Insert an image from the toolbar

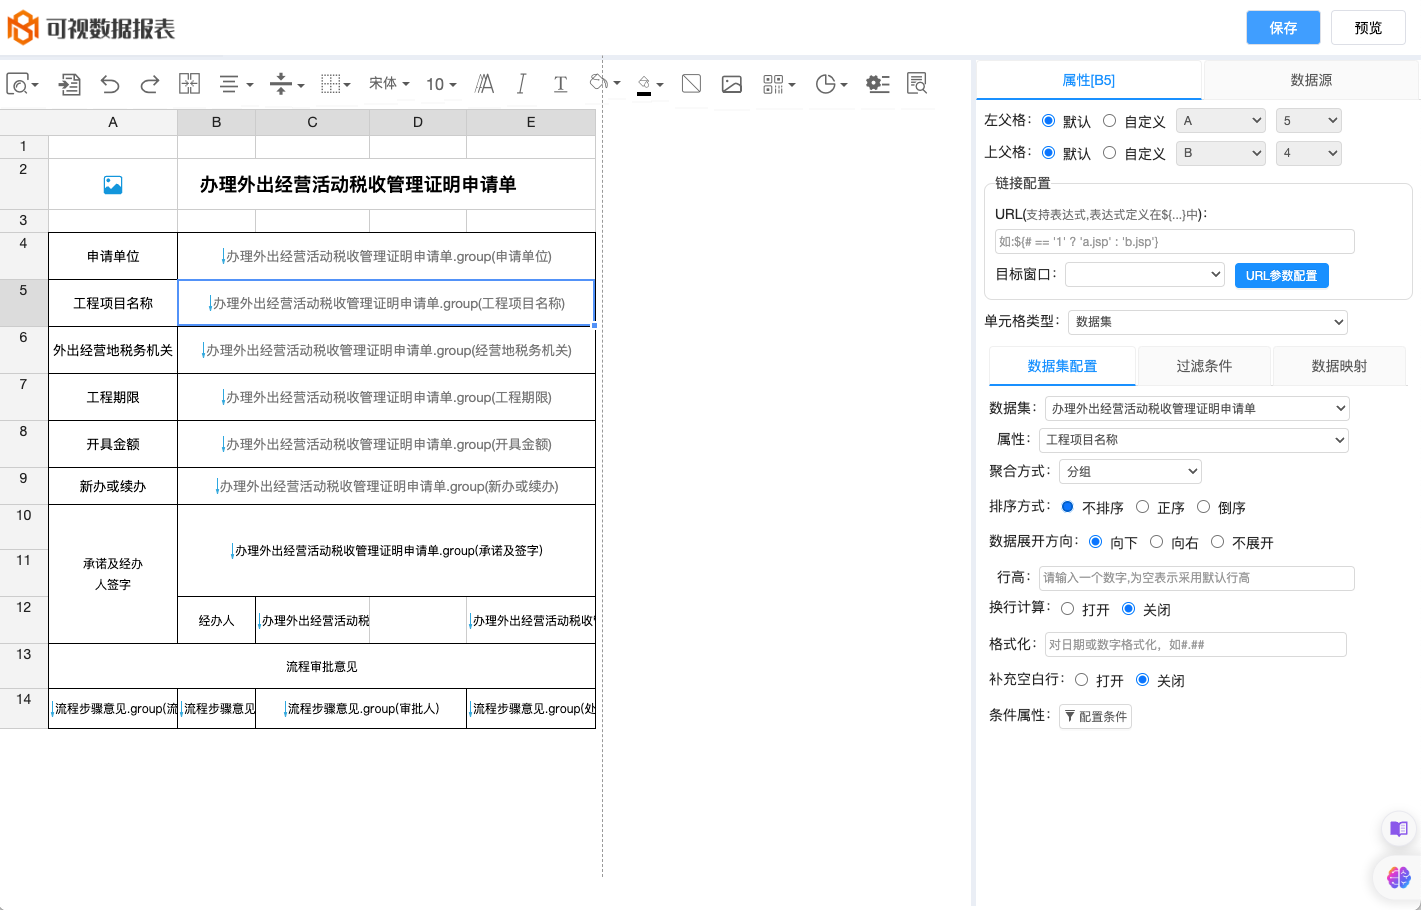tap(732, 84)
